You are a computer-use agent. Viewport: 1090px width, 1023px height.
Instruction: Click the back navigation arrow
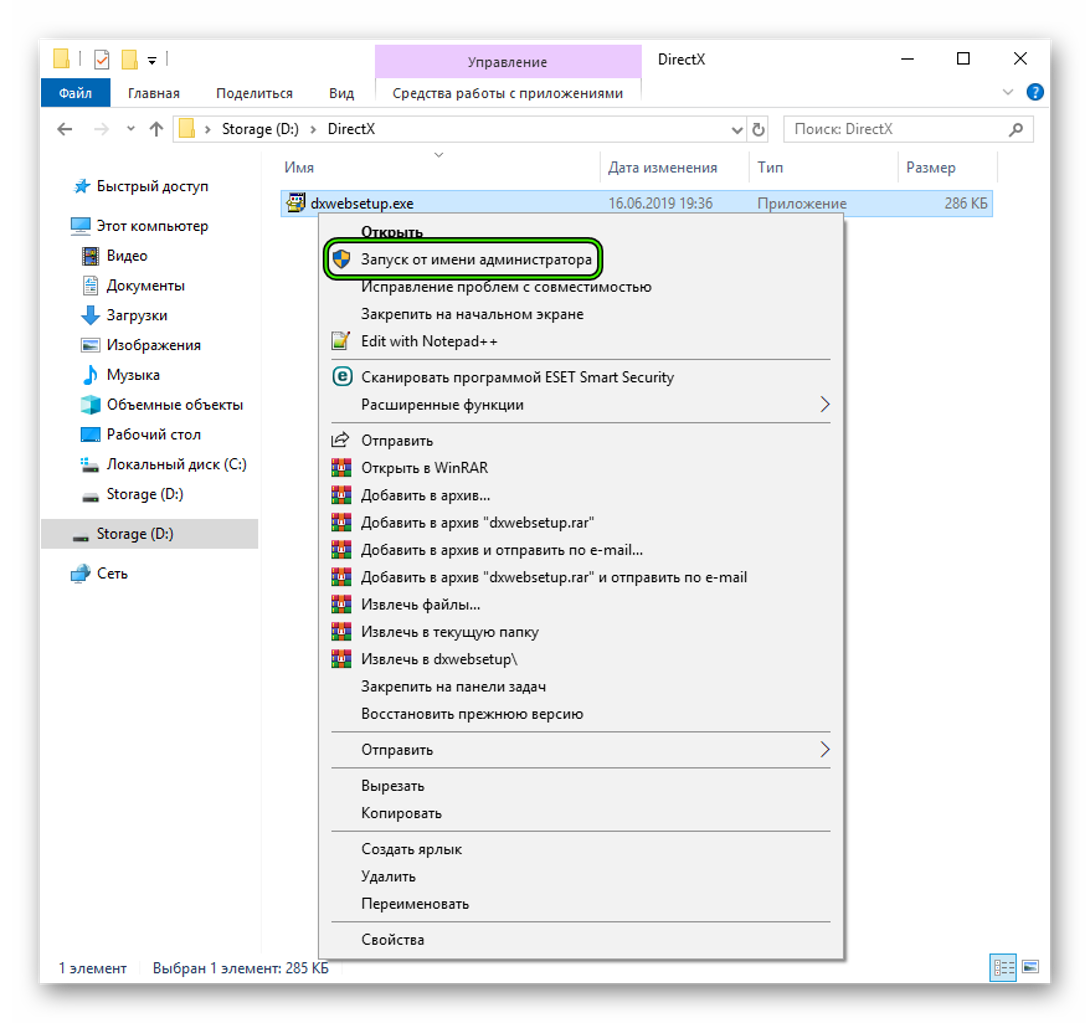(65, 129)
